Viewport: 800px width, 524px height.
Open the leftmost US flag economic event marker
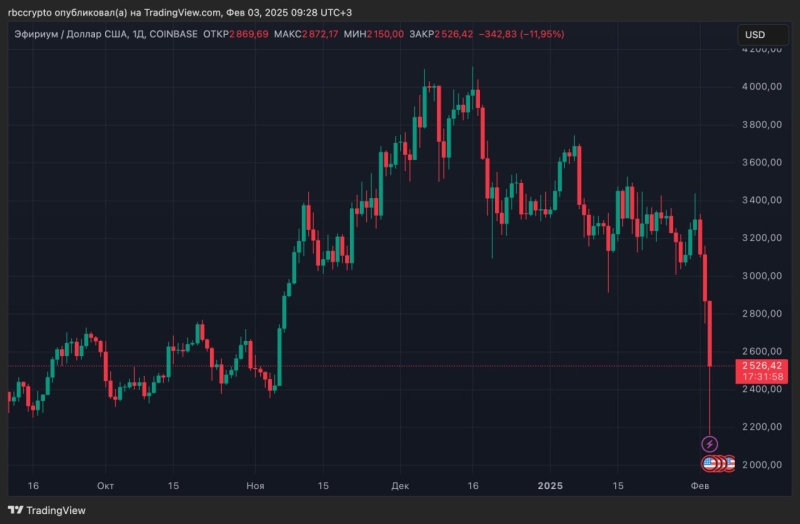[x=709, y=464]
